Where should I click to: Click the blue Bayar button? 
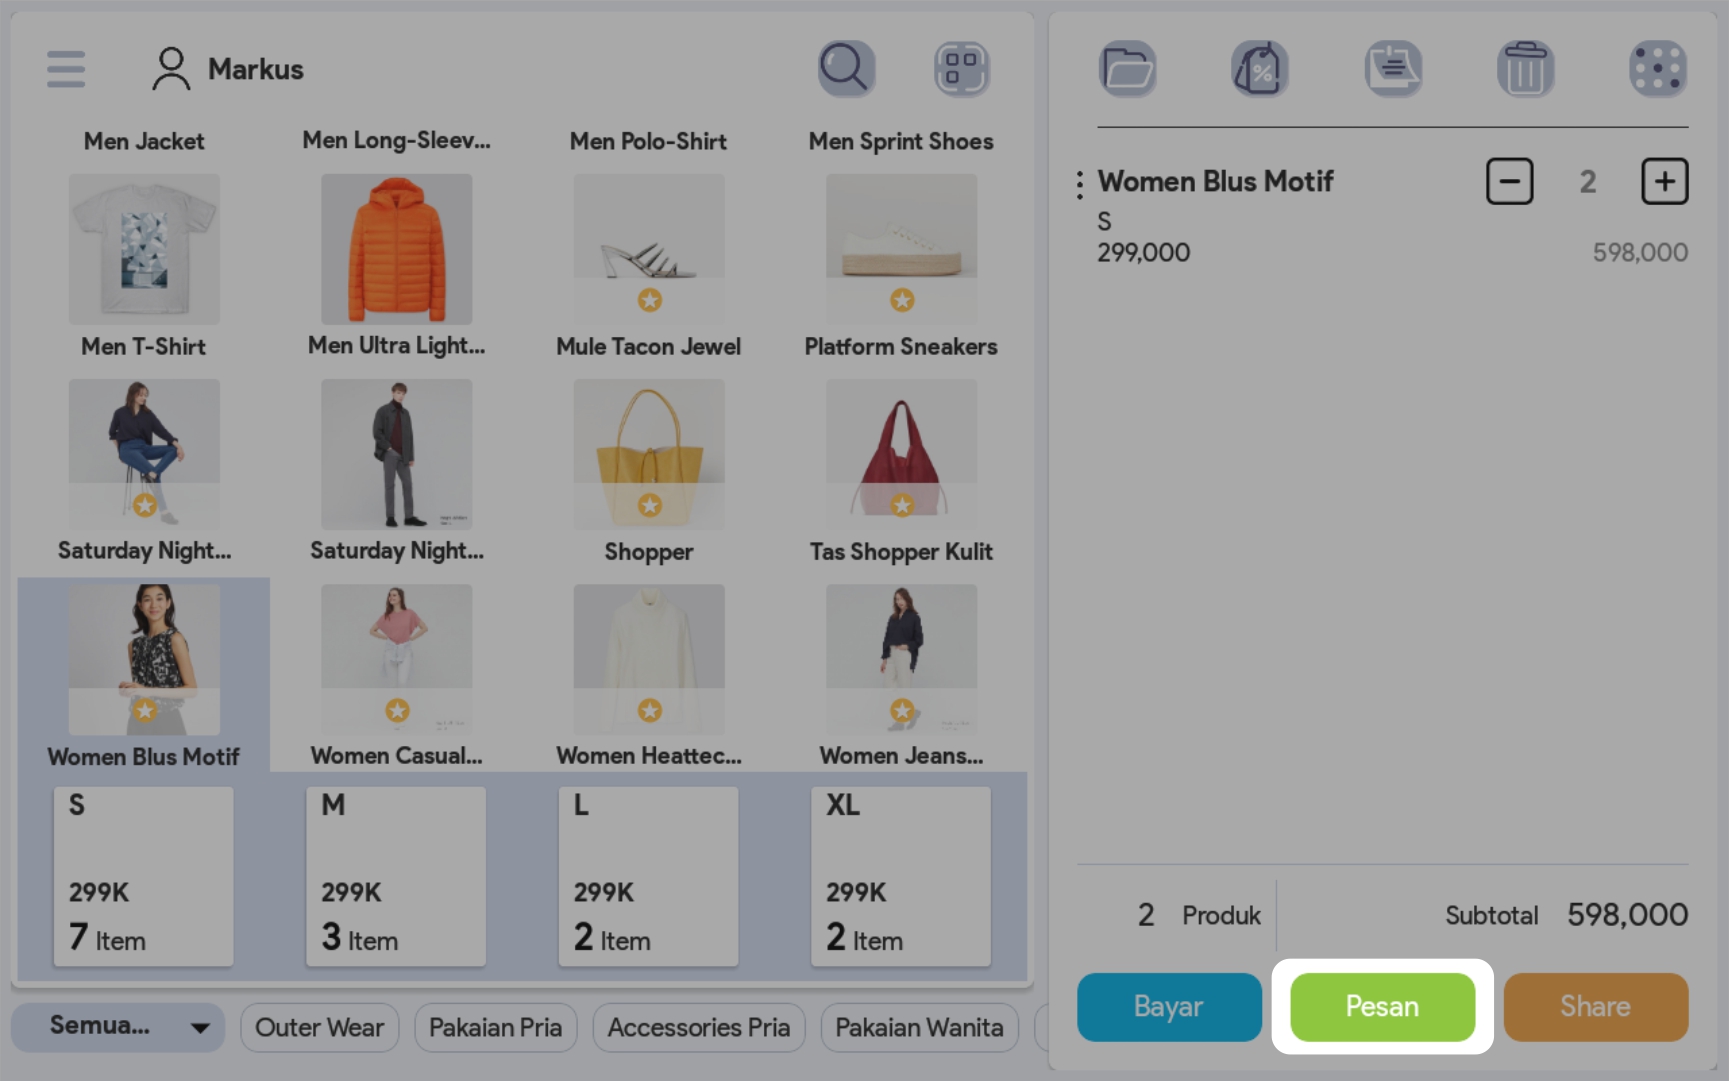(x=1169, y=1007)
